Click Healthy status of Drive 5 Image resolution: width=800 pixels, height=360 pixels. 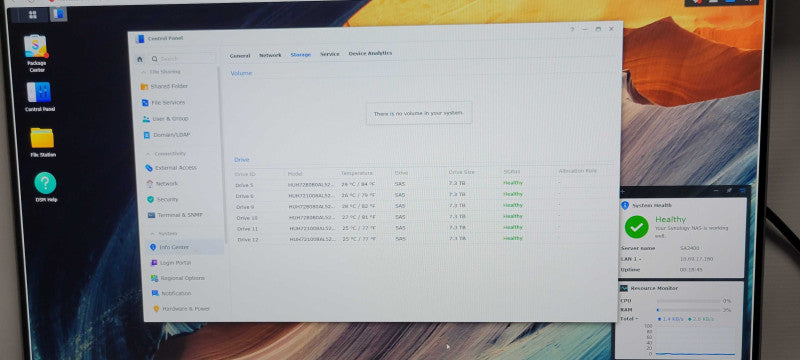[x=513, y=183]
